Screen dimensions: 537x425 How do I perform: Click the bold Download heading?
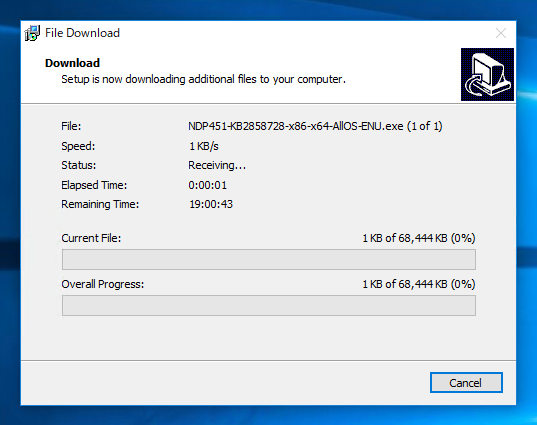72,63
